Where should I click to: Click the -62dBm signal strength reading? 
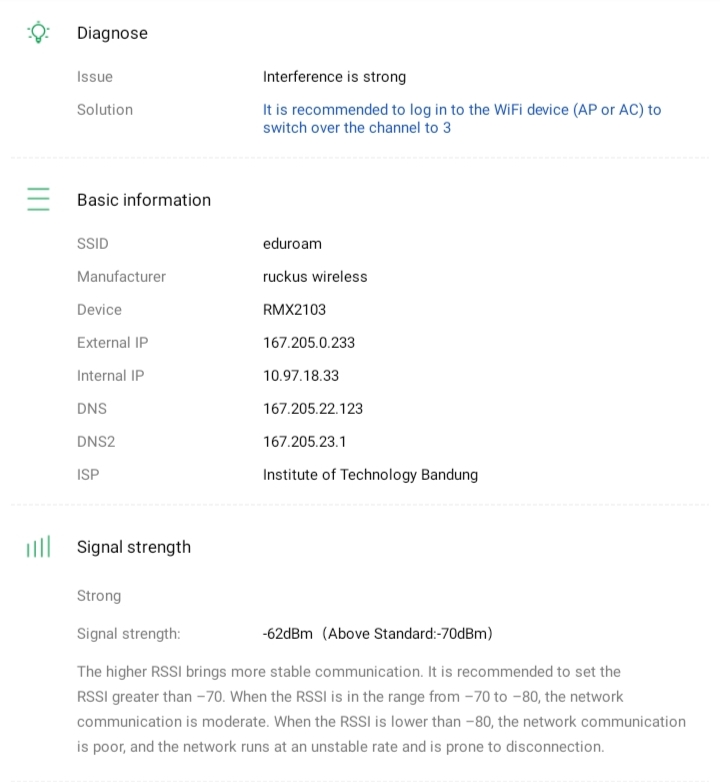(x=288, y=634)
